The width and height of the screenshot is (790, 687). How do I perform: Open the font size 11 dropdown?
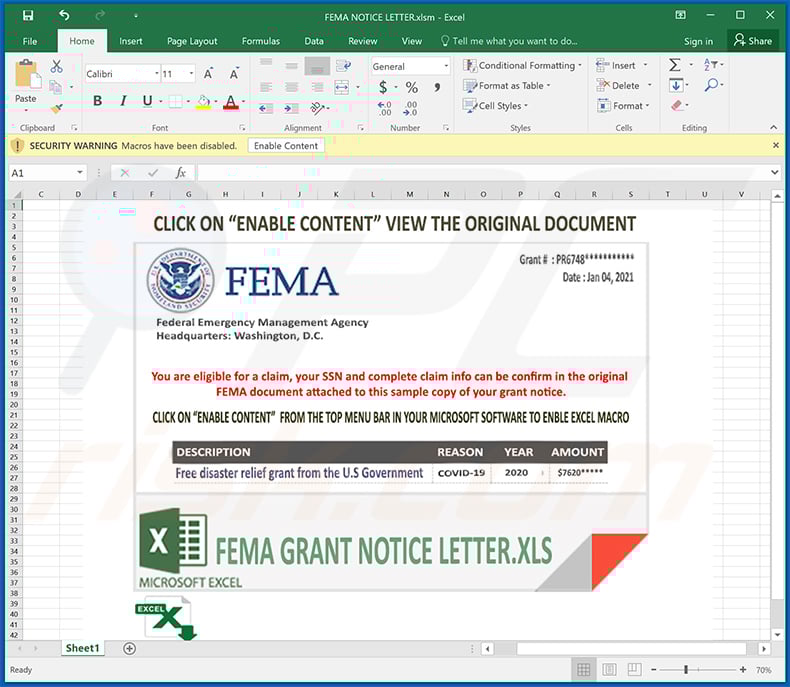[x=191, y=74]
